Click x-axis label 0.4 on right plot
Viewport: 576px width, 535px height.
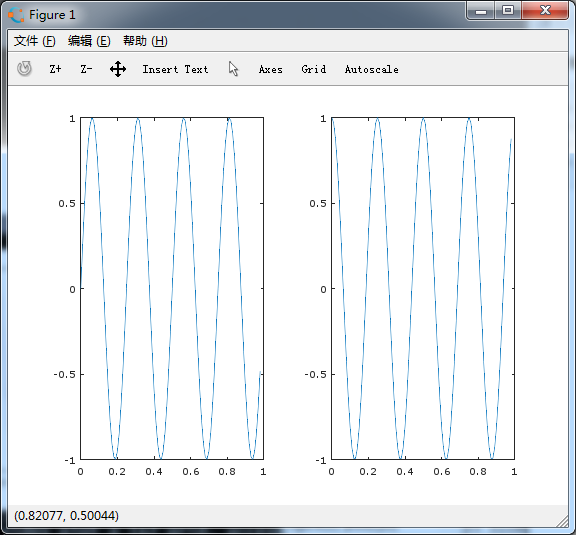[405, 471]
